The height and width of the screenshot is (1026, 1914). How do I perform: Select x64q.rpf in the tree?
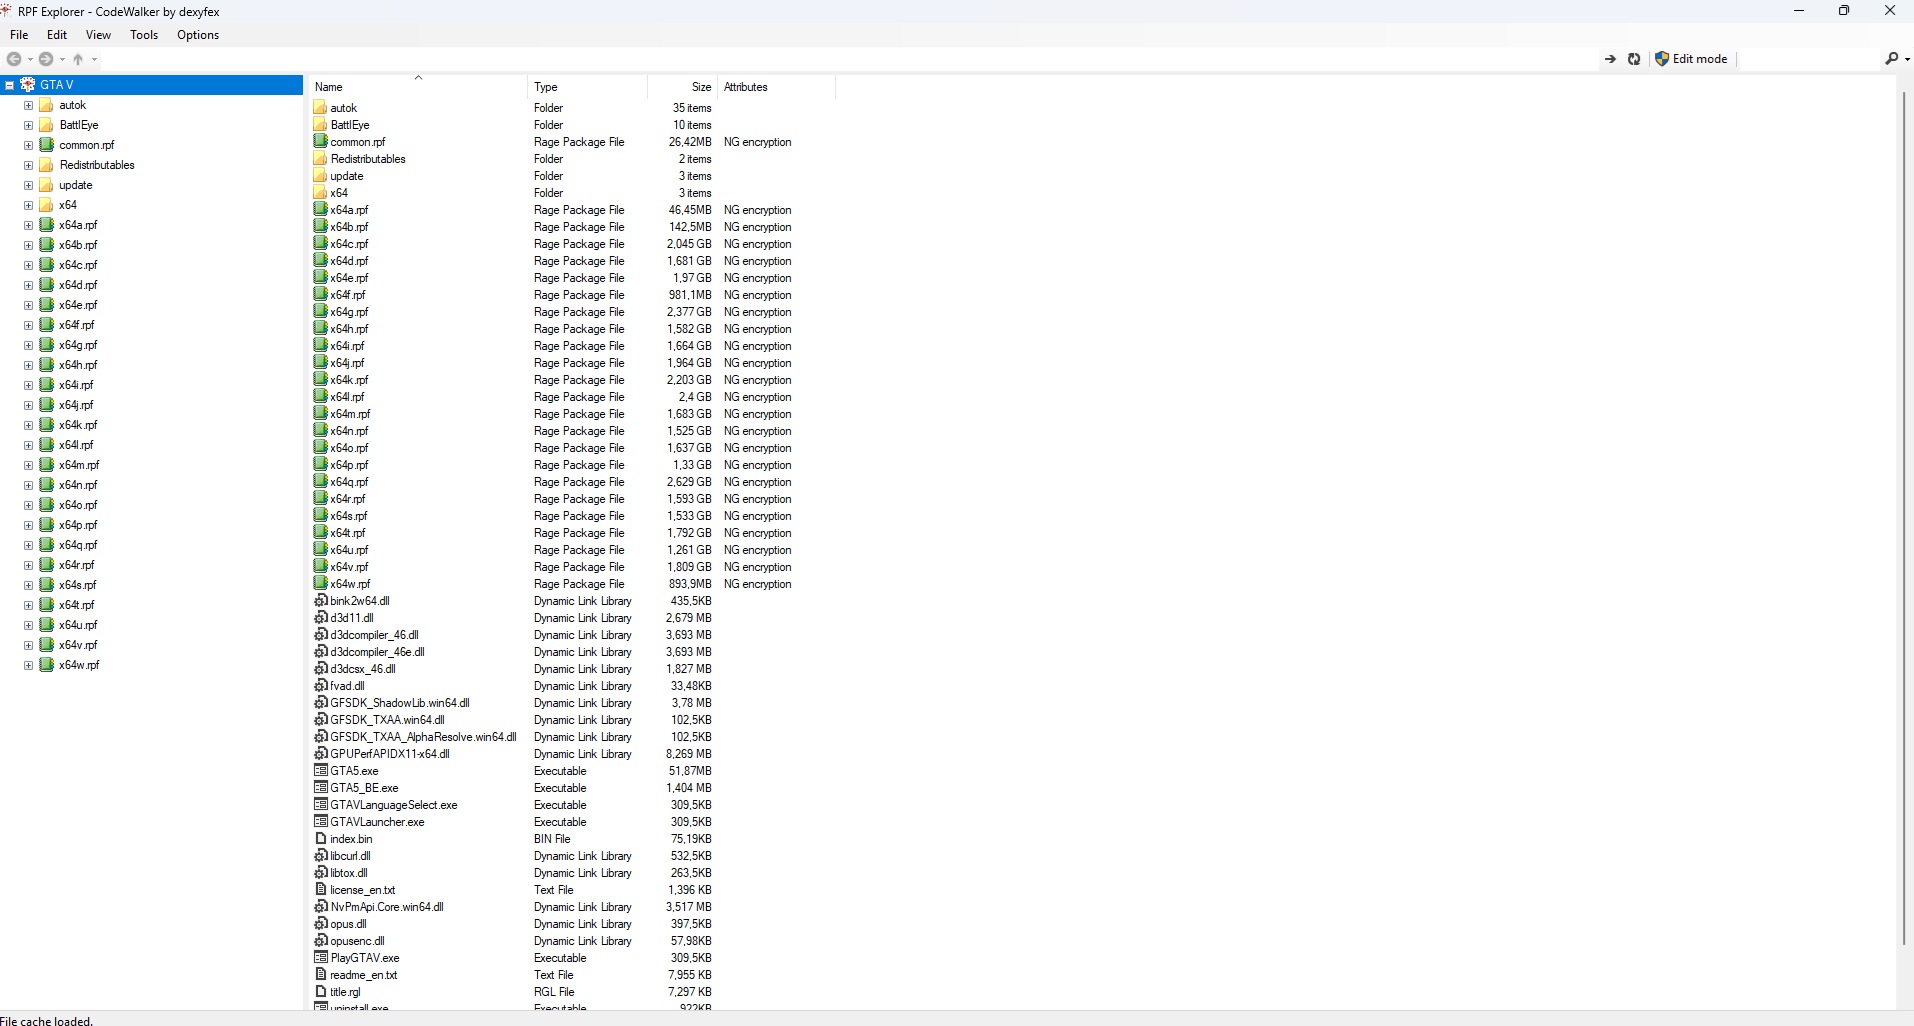78,545
